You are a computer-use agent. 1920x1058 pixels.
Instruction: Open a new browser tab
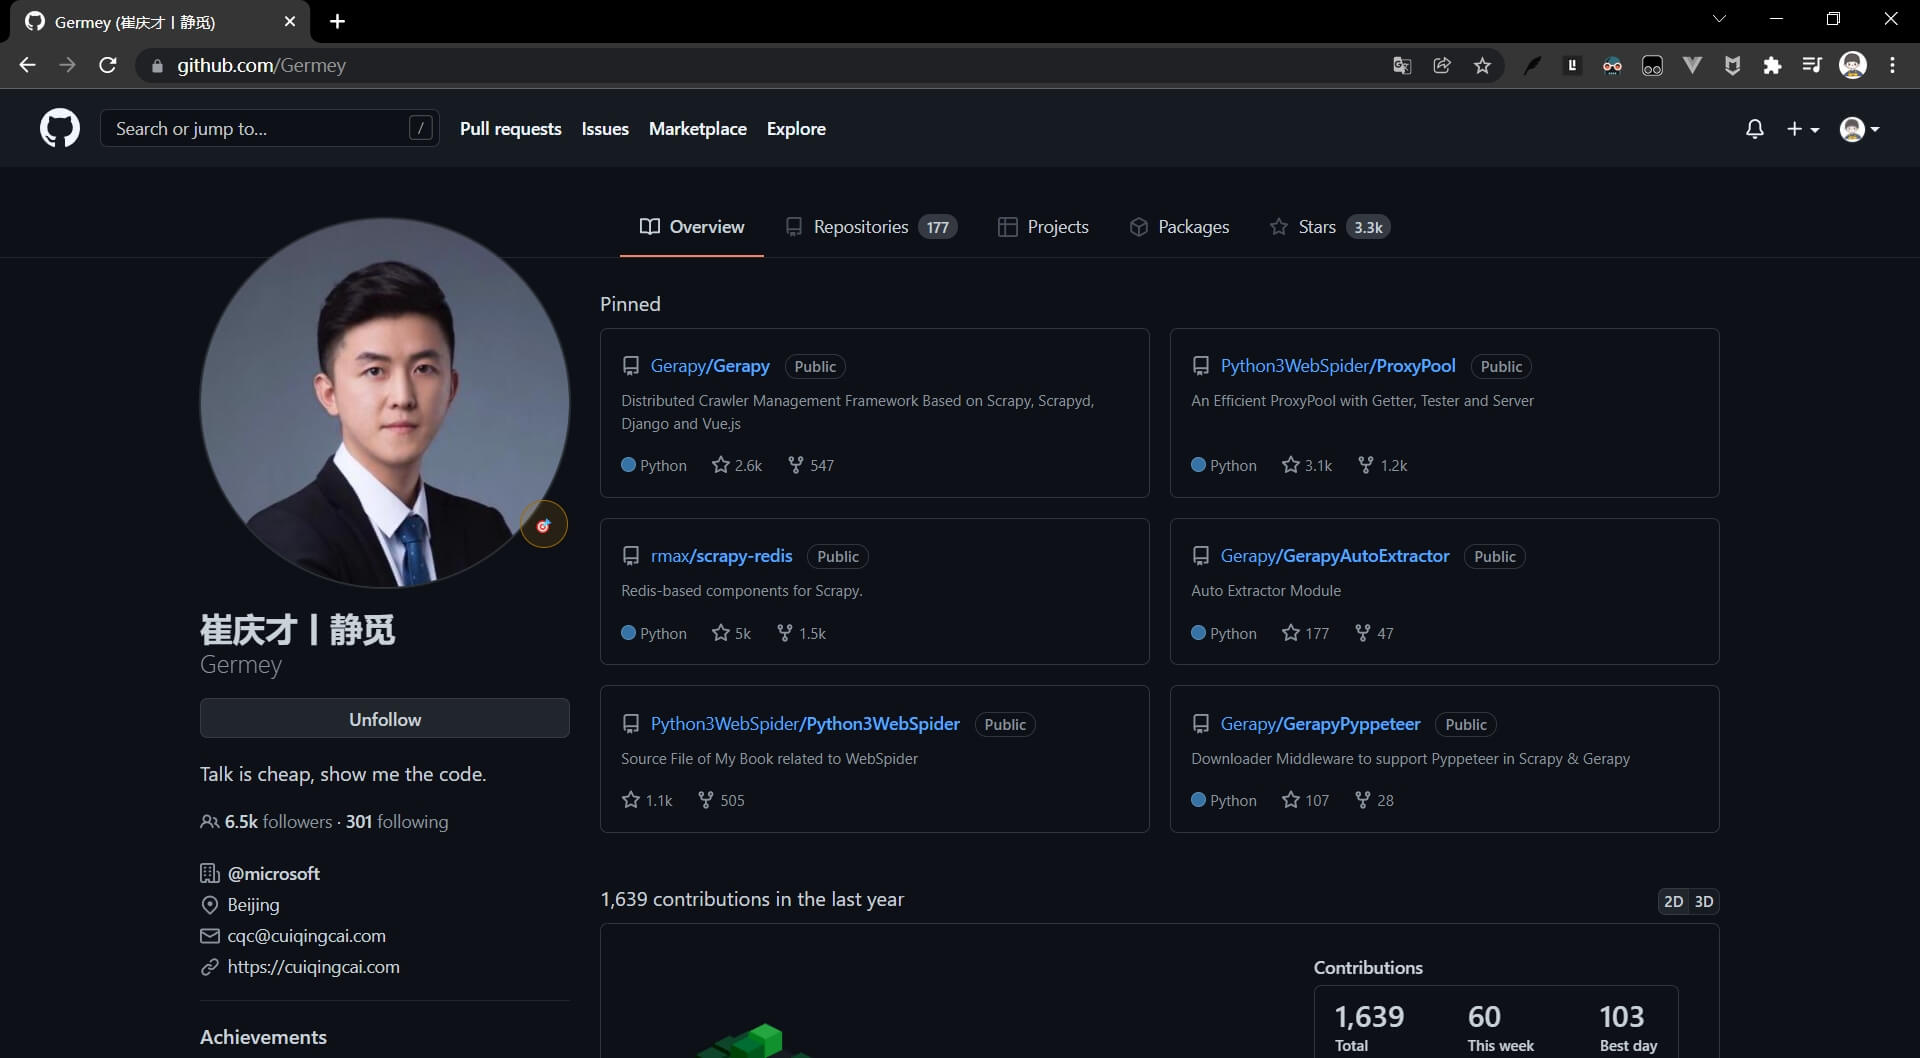[337, 21]
